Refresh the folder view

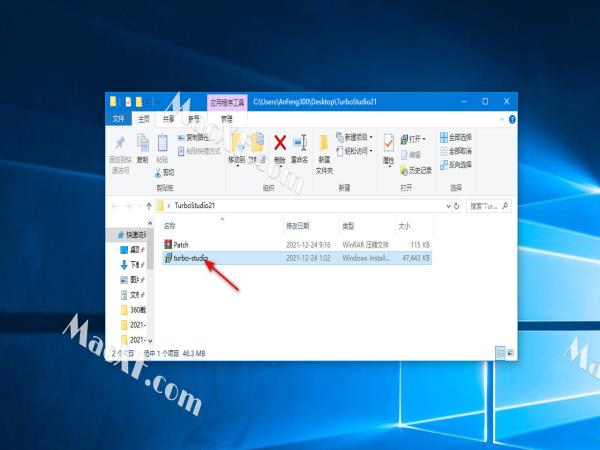tap(457, 206)
